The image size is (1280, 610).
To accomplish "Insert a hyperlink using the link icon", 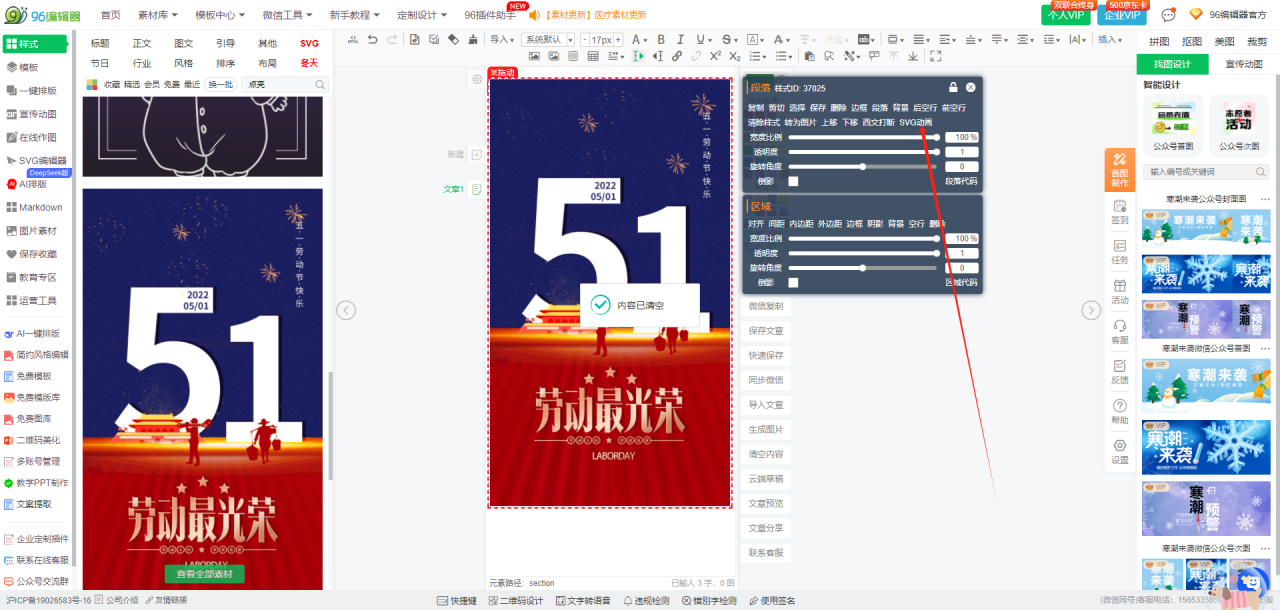I will pos(677,57).
